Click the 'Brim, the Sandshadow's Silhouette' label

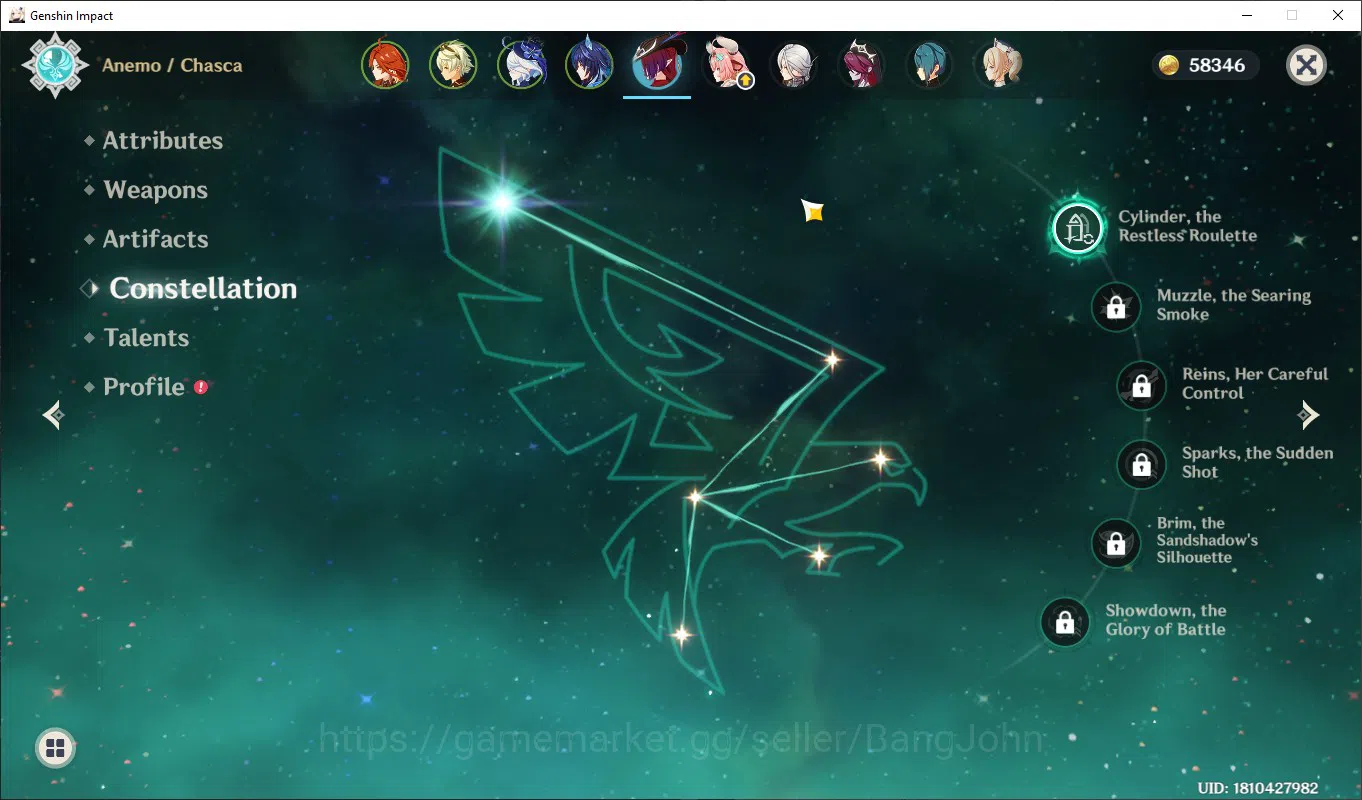1207,540
